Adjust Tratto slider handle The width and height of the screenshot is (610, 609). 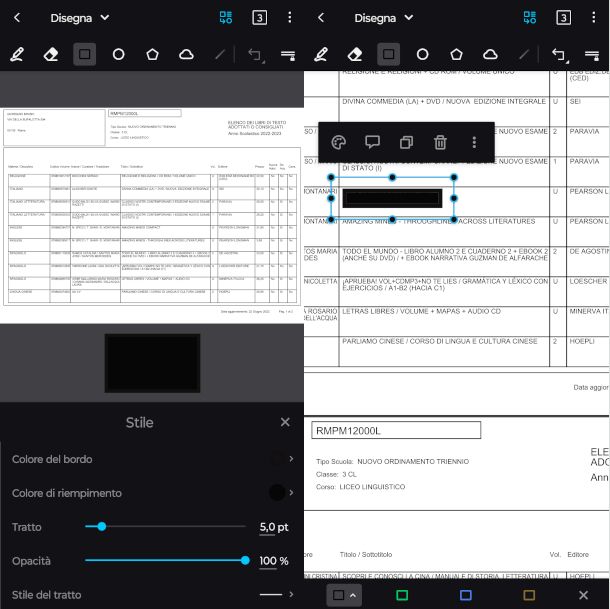[102, 527]
